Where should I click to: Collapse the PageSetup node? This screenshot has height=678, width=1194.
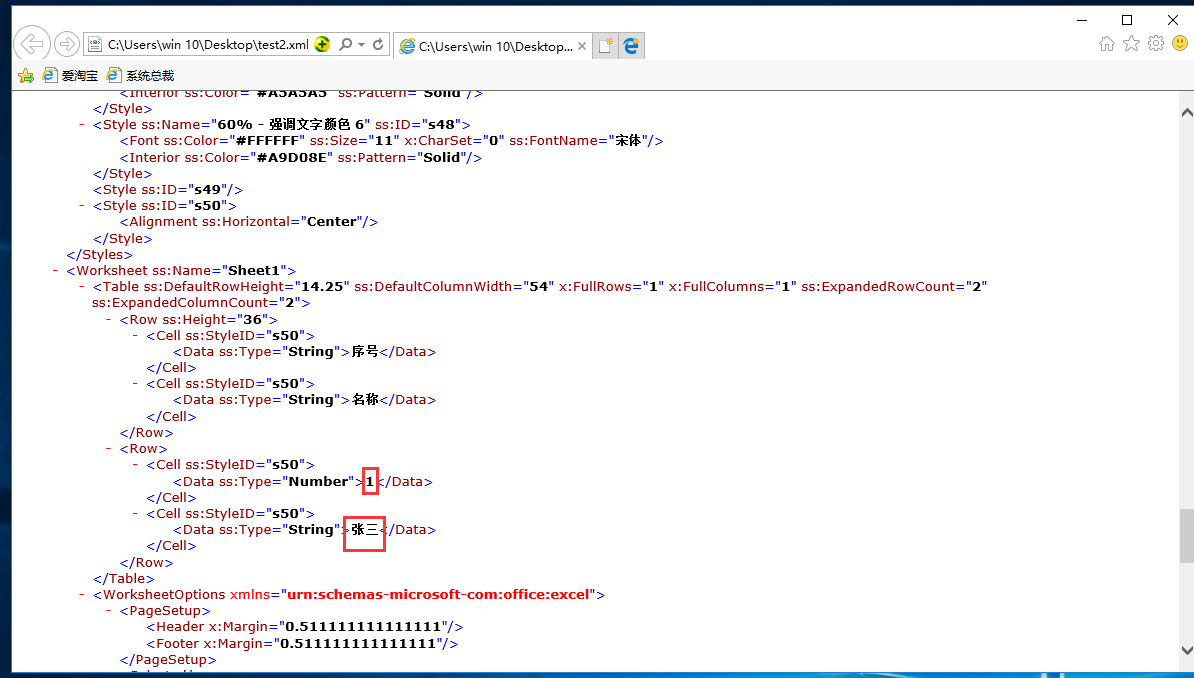[108, 611]
